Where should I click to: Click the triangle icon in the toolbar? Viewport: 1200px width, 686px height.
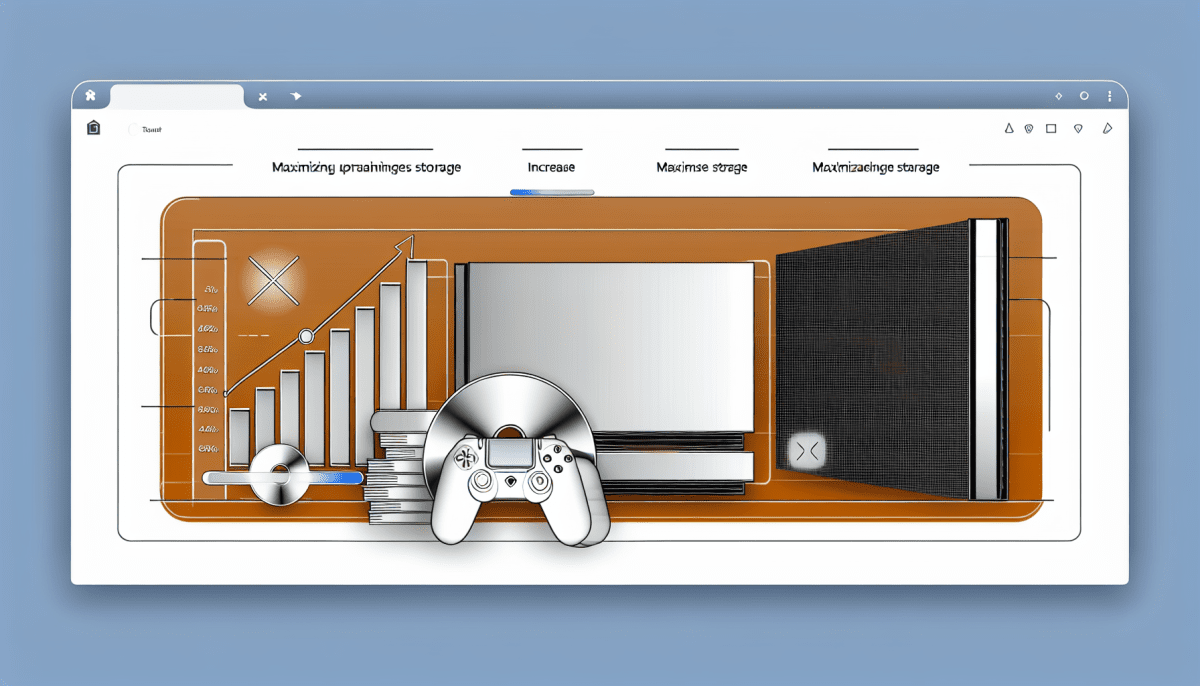[x=1007, y=128]
